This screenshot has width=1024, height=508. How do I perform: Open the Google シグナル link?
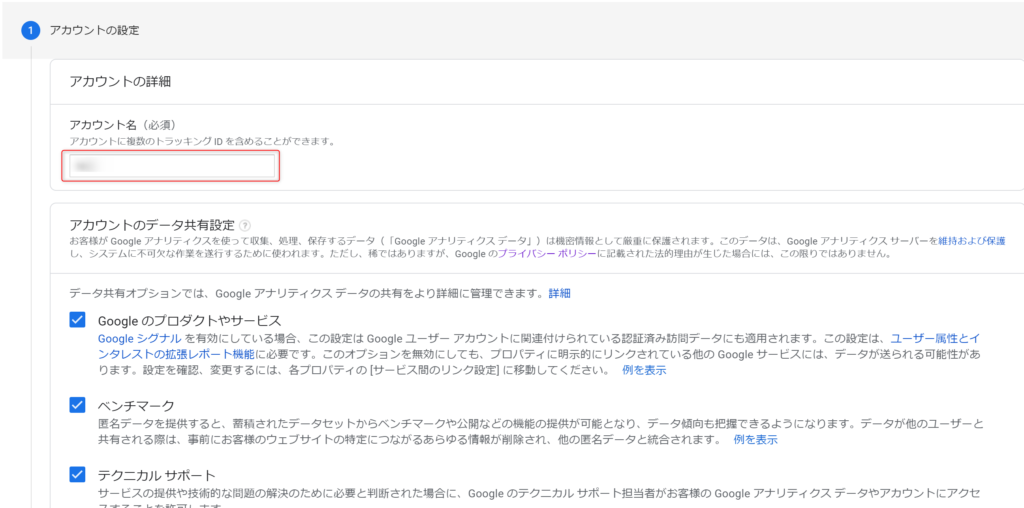(139, 339)
